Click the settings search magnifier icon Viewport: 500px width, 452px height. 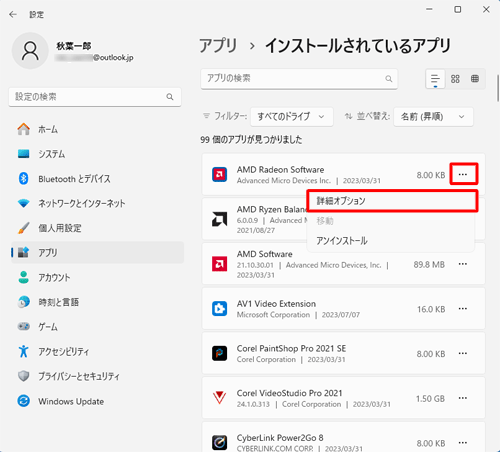coord(170,97)
